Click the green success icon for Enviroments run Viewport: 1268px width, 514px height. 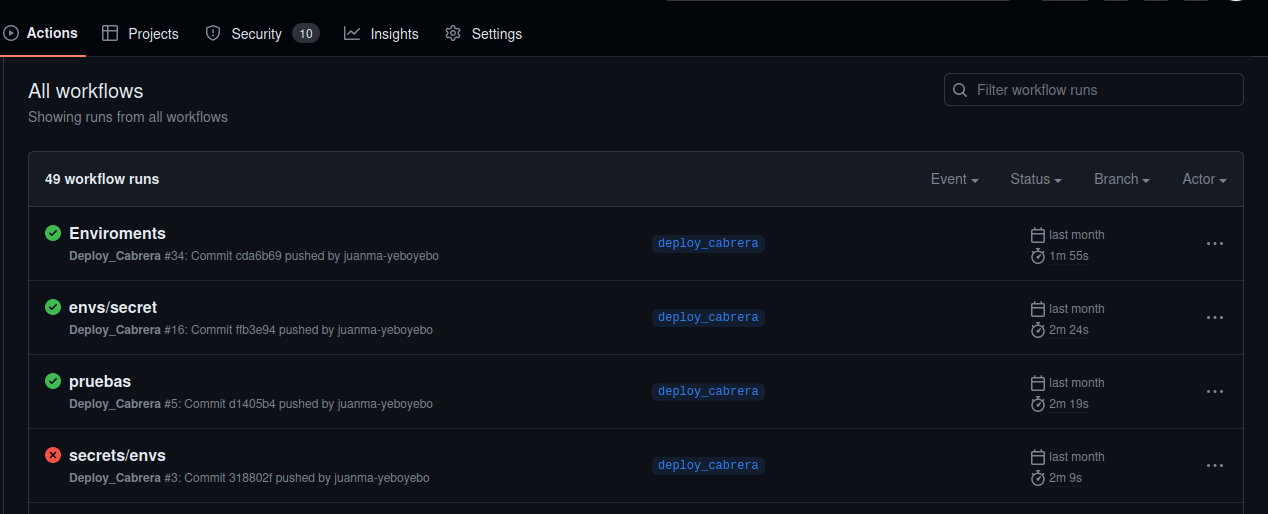pos(53,233)
